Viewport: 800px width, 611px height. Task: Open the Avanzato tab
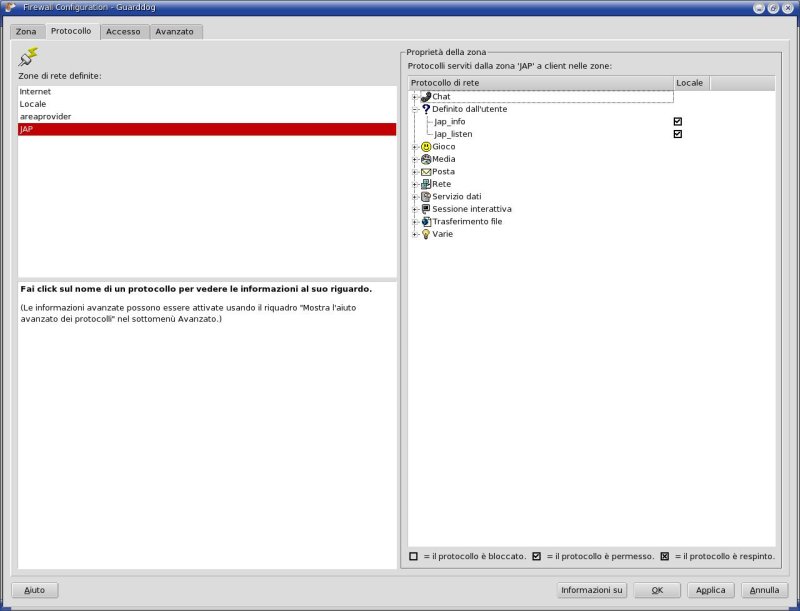click(175, 32)
